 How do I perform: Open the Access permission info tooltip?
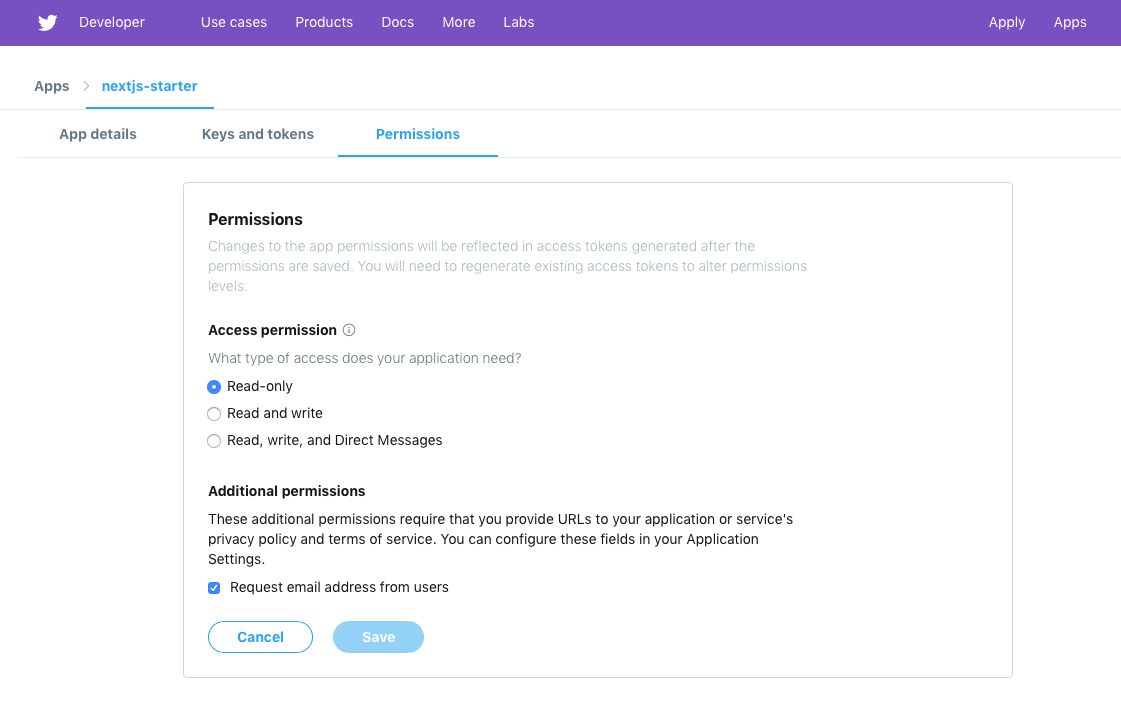click(349, 329)
